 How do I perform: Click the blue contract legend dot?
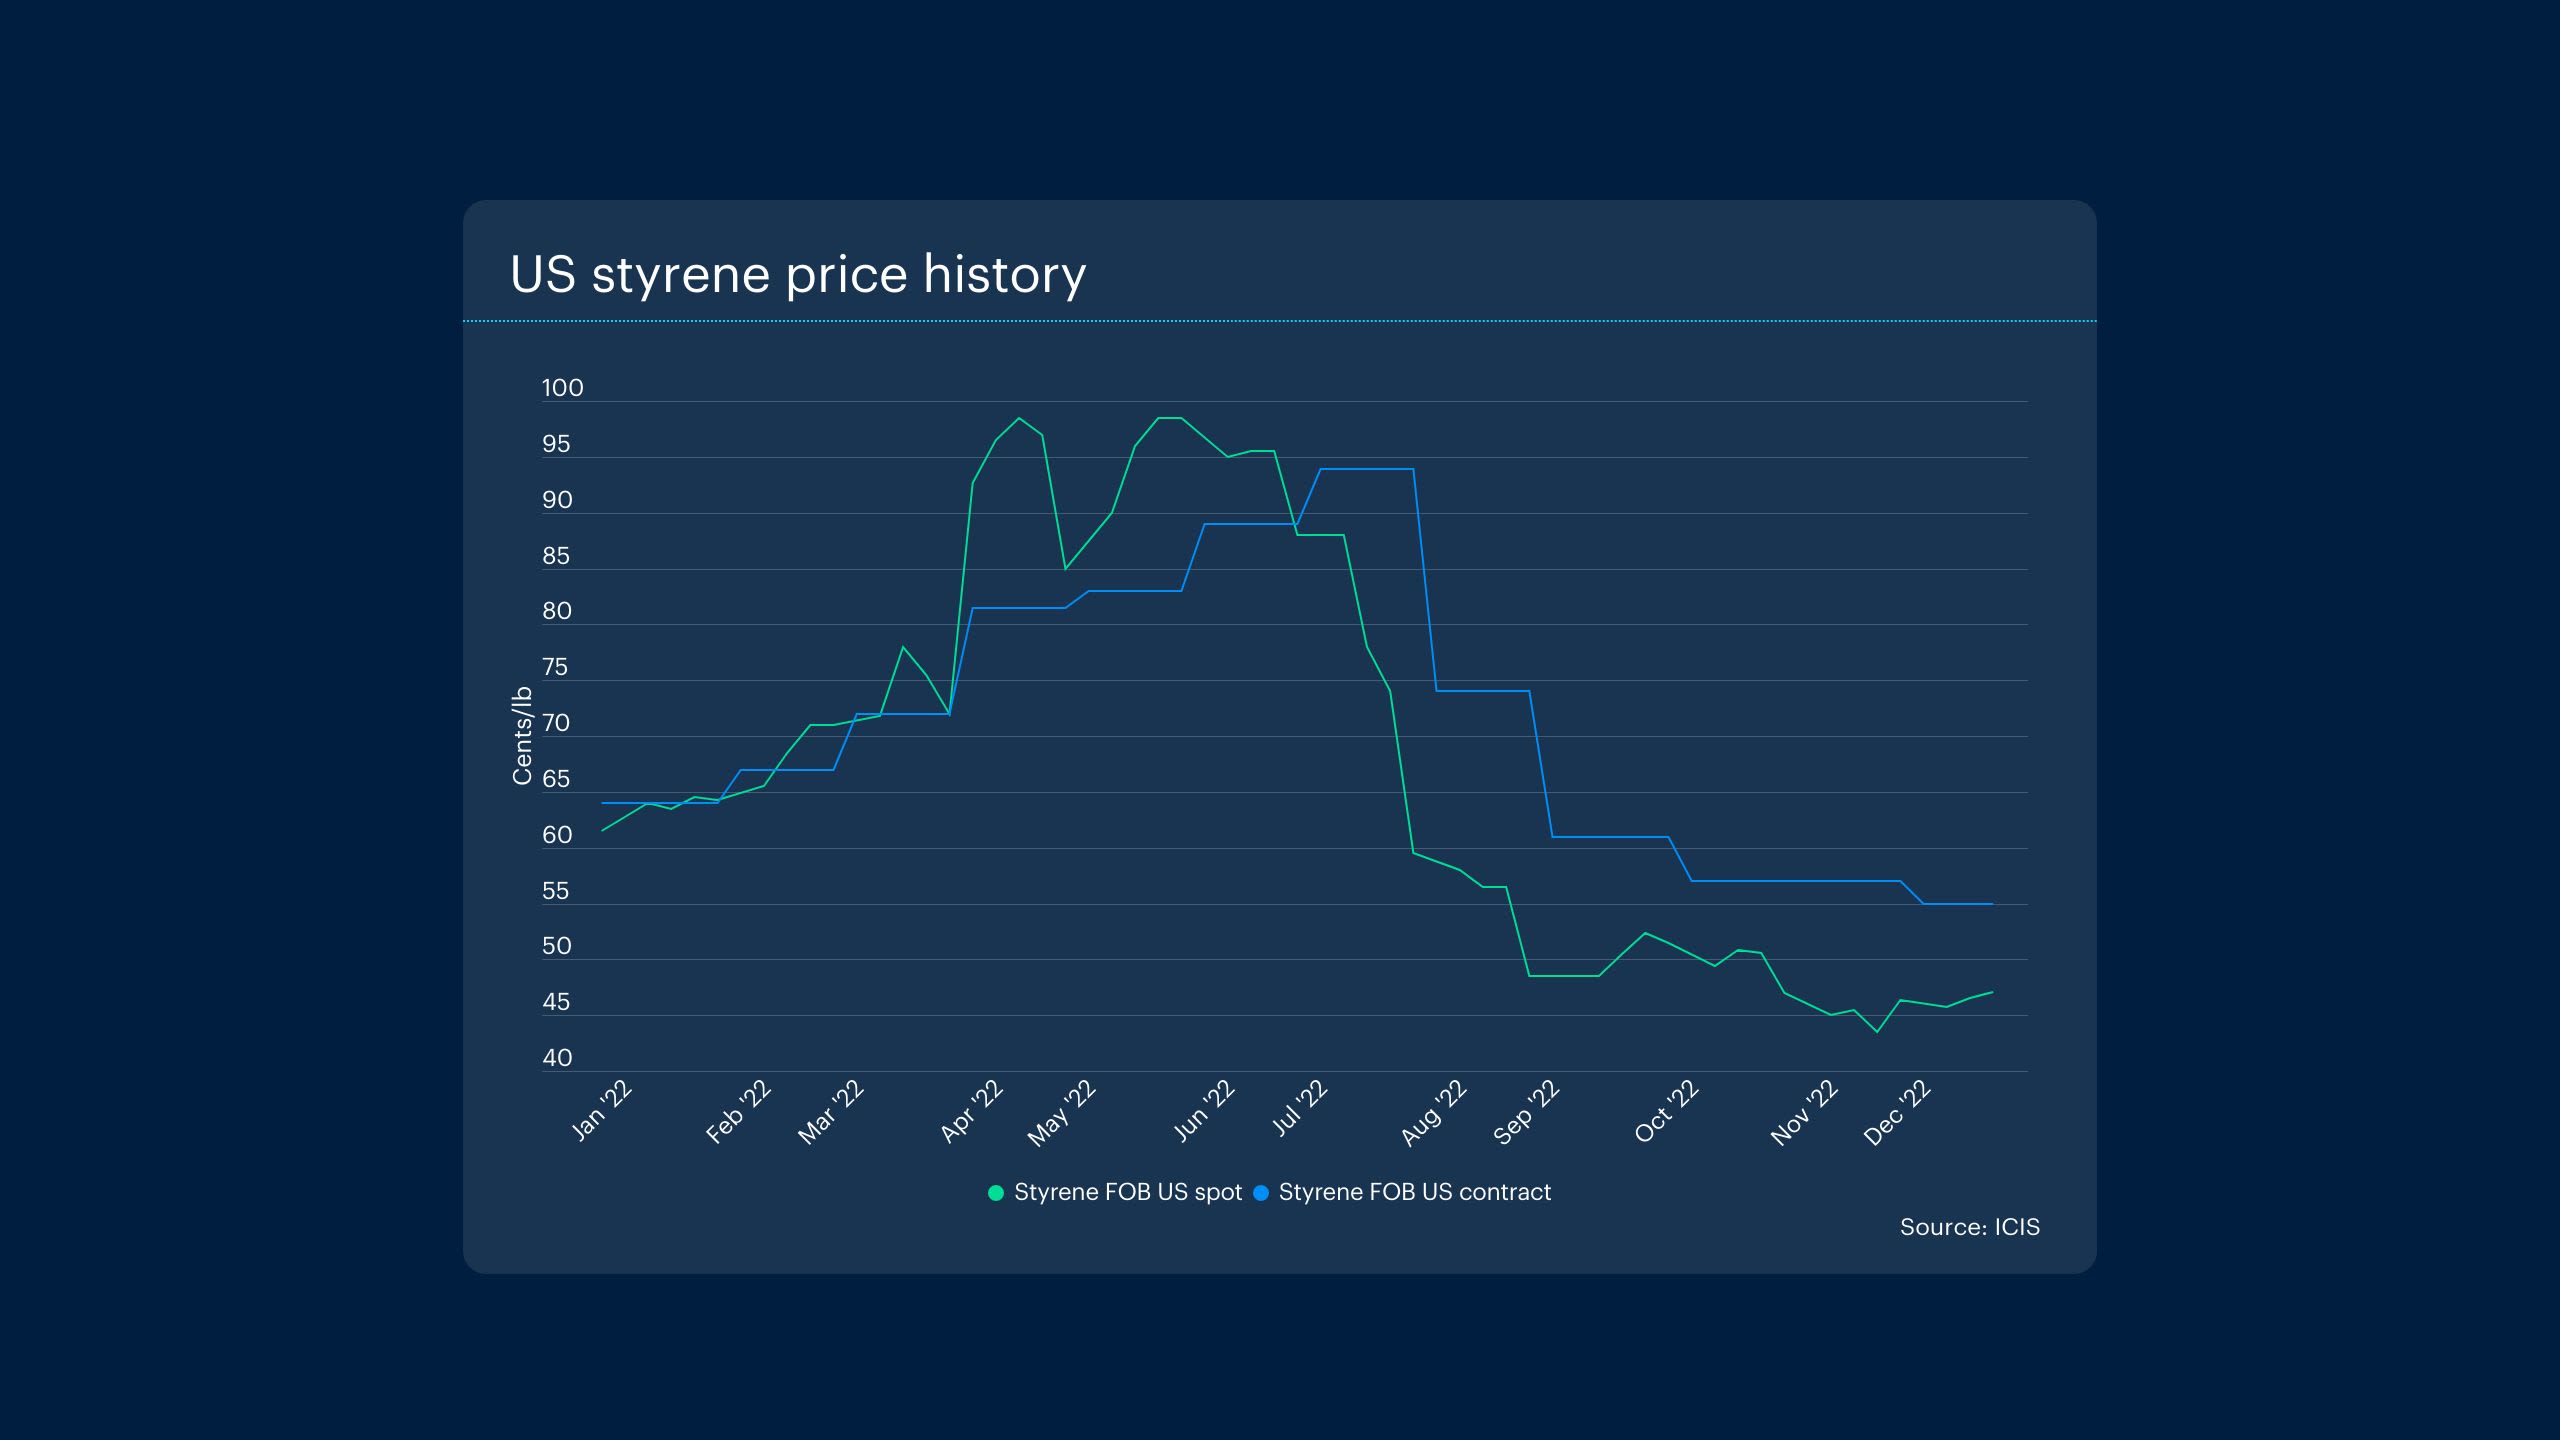click(x=1261, y=1193)
